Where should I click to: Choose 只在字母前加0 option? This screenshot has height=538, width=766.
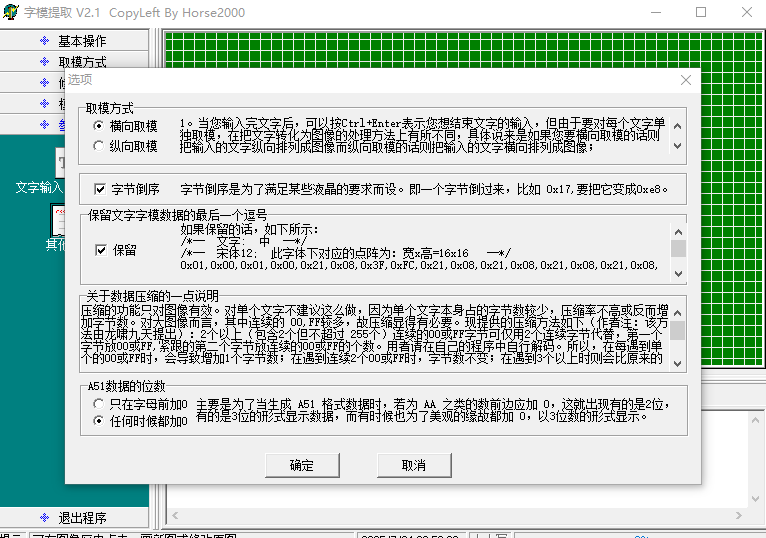[x=98, y=403]
